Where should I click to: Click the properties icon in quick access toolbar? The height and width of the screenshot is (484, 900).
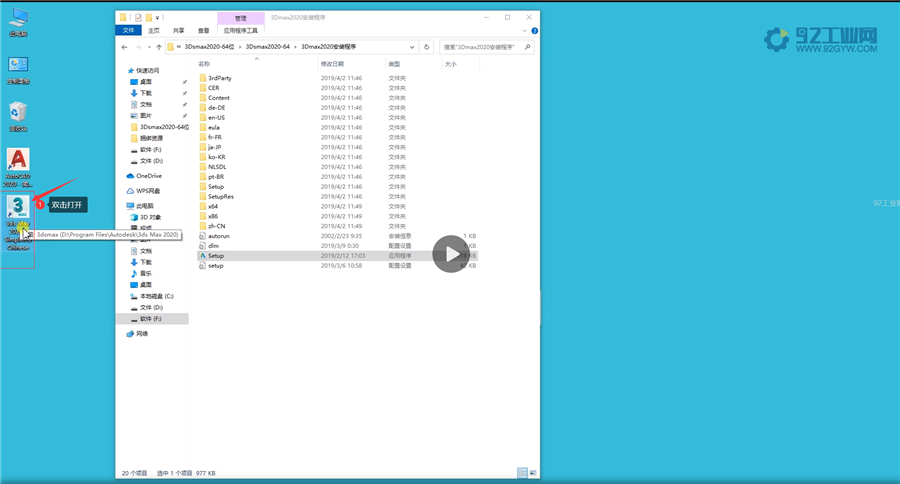[138, 18]
